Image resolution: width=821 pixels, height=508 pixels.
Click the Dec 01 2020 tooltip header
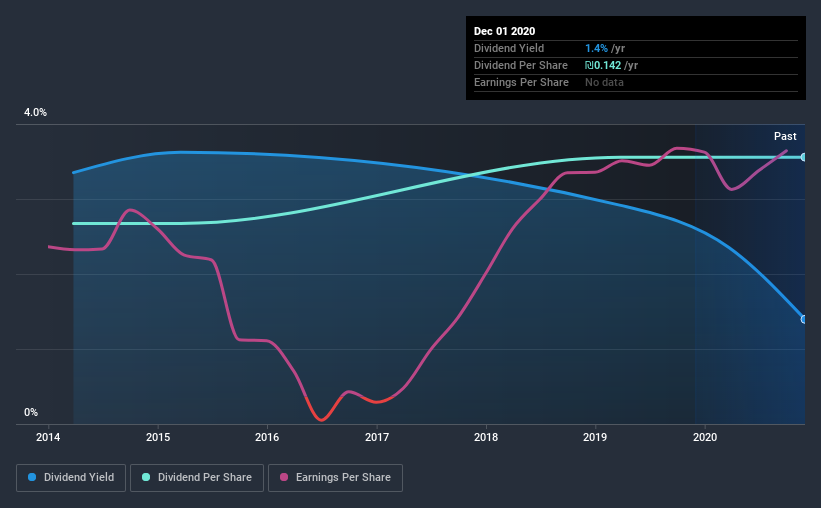pyautogui.click(x=504, y=31)
